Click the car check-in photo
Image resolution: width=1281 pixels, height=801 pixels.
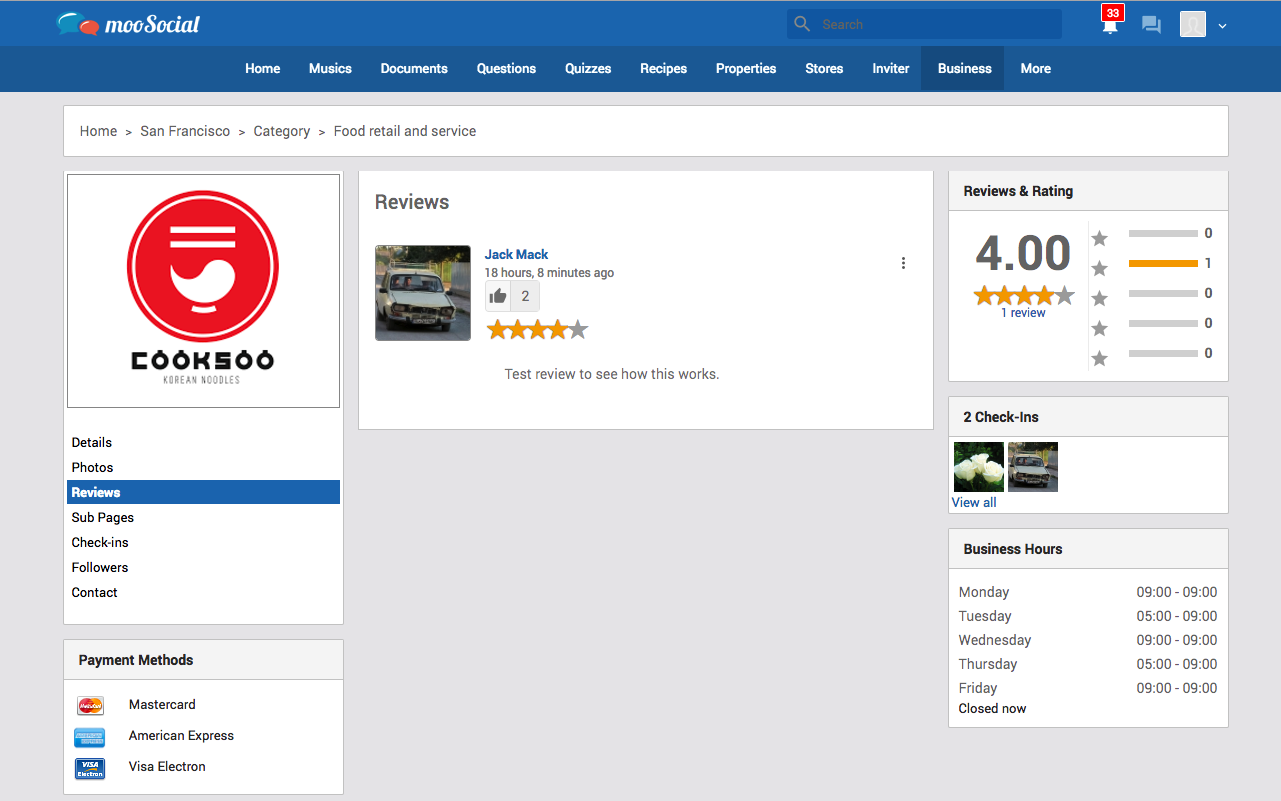click(x=1033, y=467)
